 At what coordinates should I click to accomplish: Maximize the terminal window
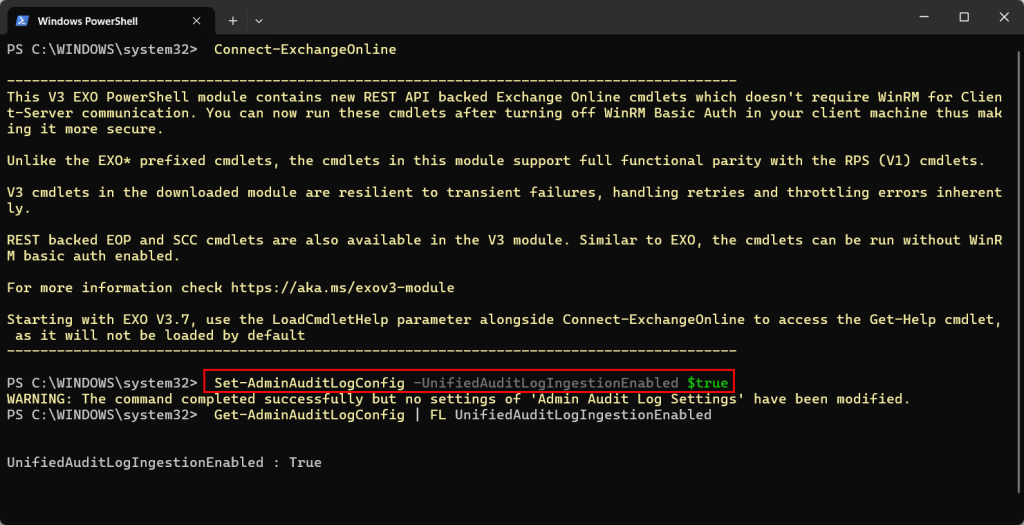click(964, 17)
